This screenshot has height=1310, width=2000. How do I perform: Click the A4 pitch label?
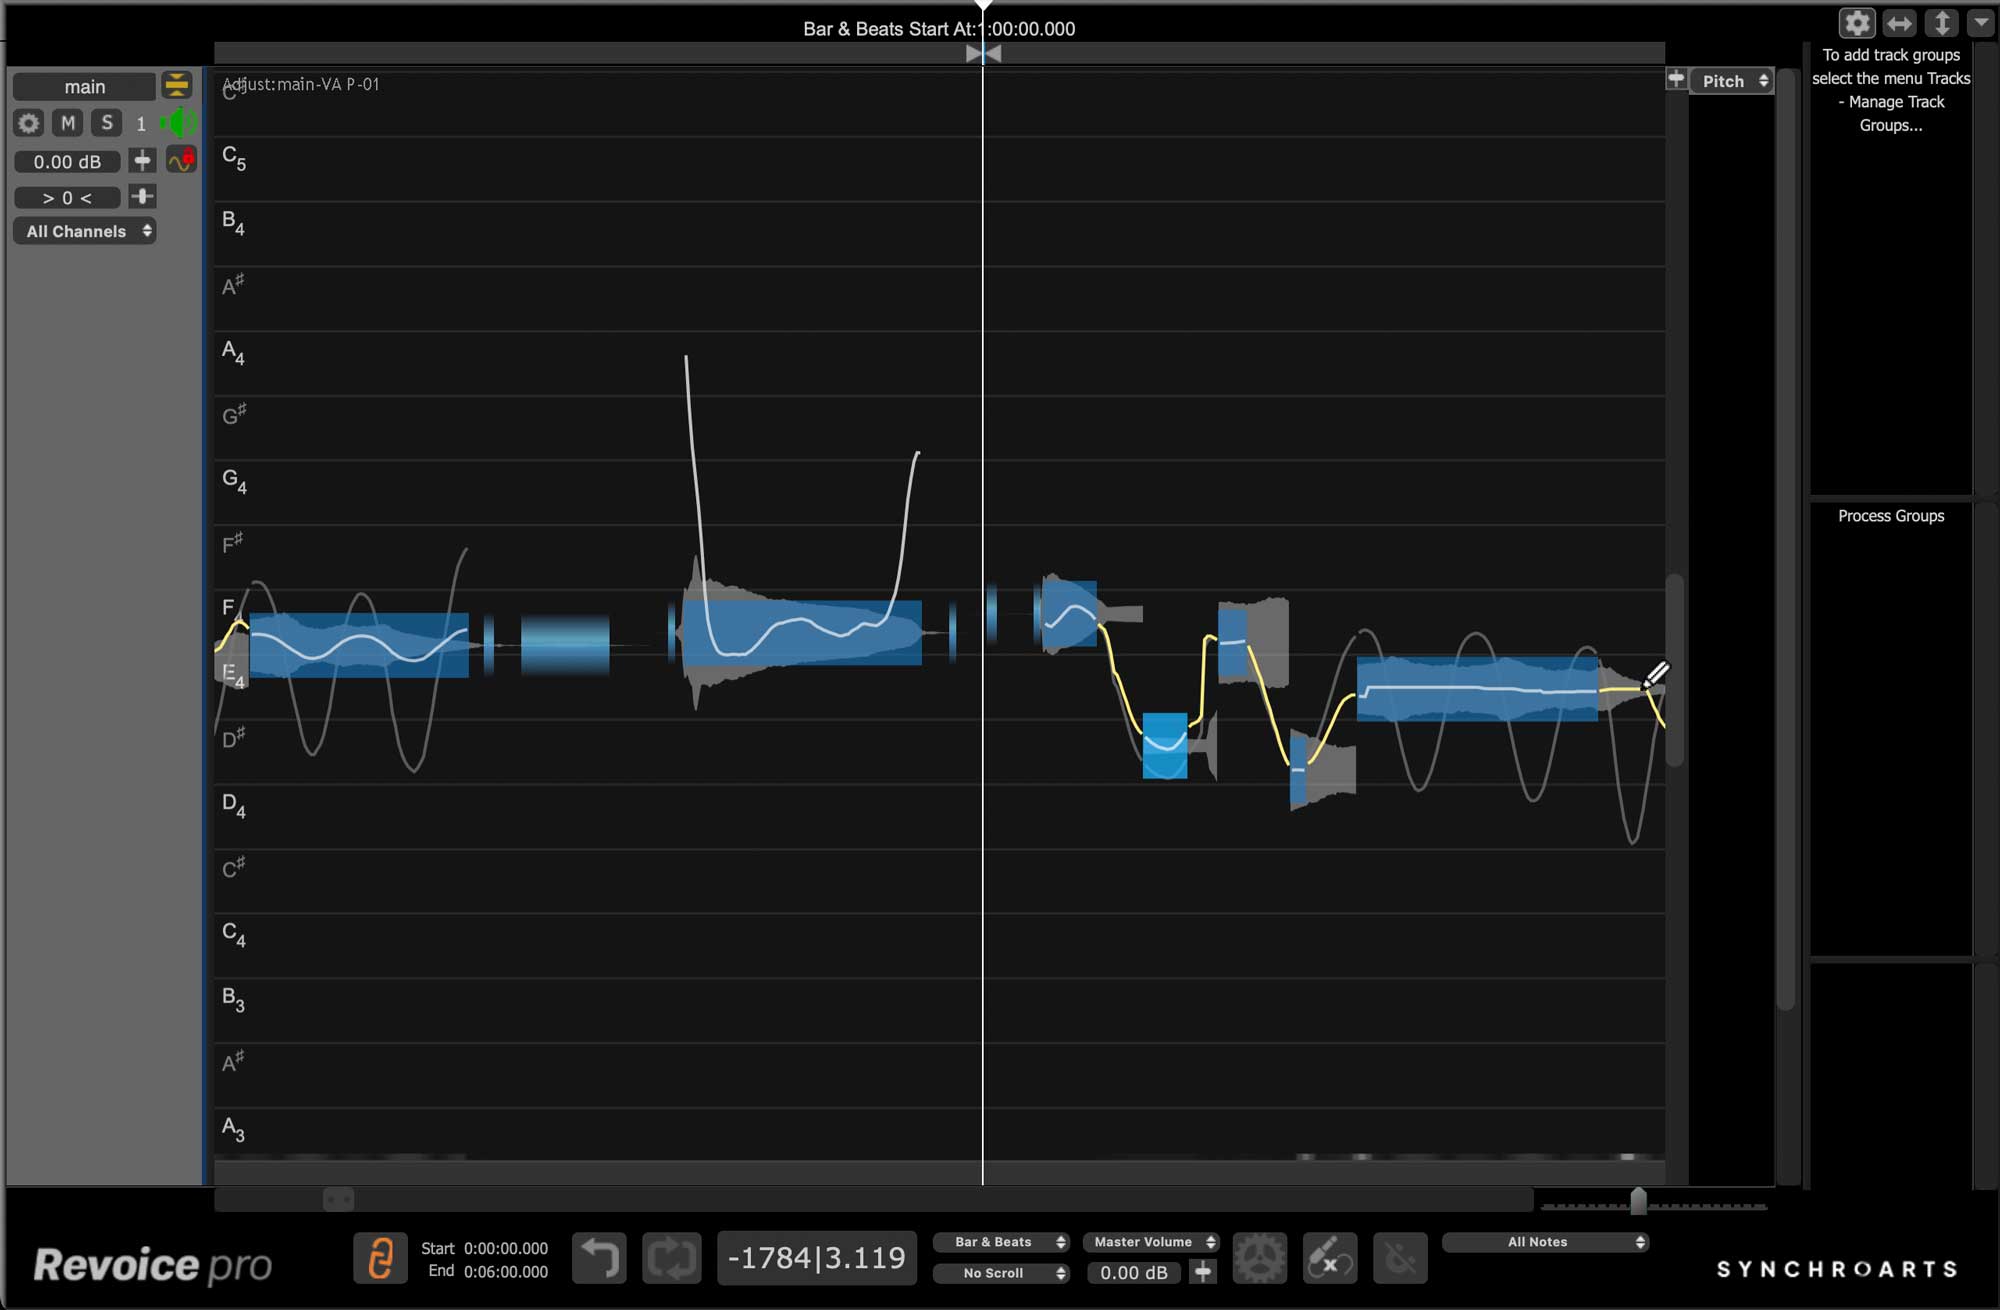(x=233, y=352)
